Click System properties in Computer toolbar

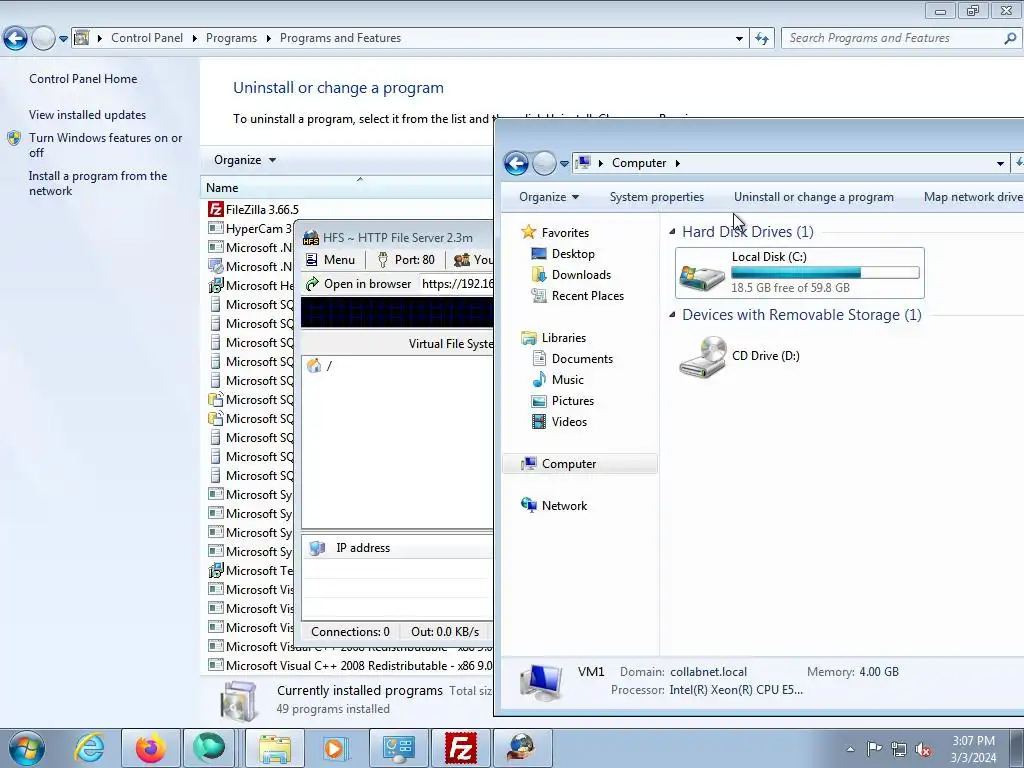click(656, 197)
